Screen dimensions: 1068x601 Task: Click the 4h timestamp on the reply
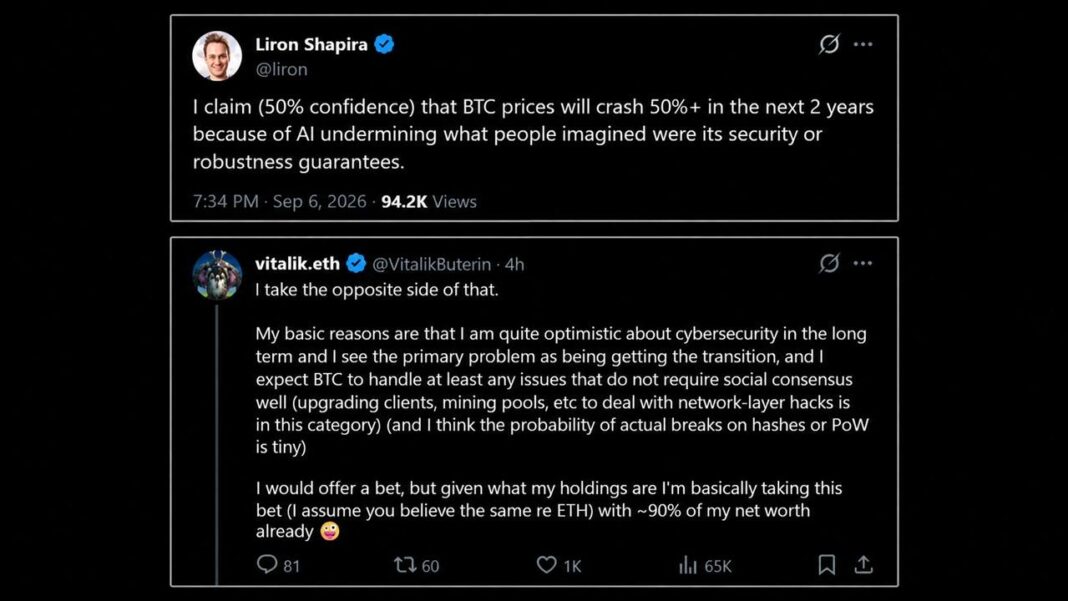[x=514, y=264]
